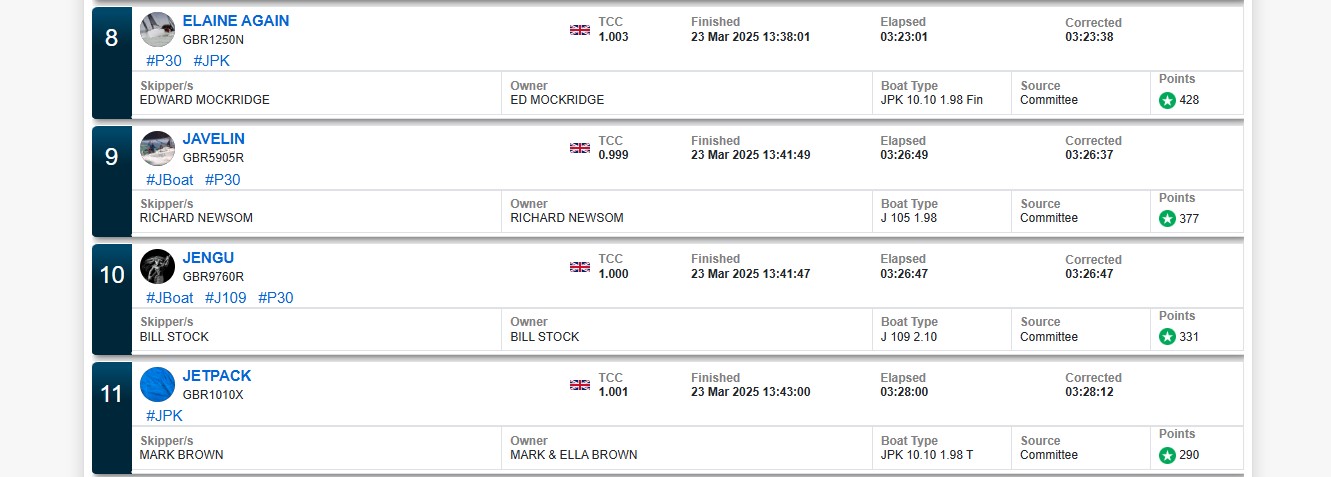Click the JETPACK blue avatar image
The image size is (1331, 477).
tap(157, 385)
